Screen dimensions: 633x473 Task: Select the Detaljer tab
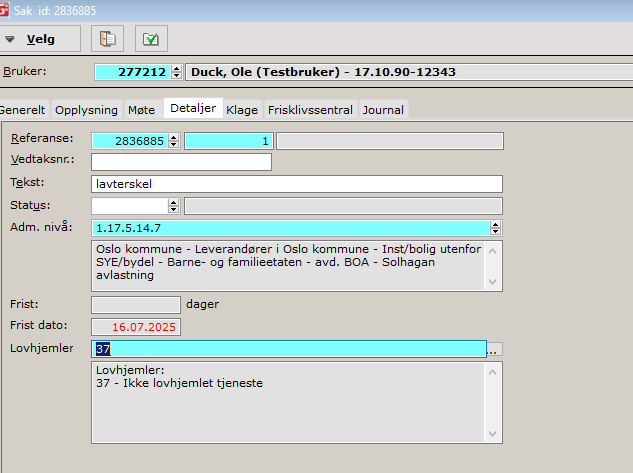click(193, 108)
